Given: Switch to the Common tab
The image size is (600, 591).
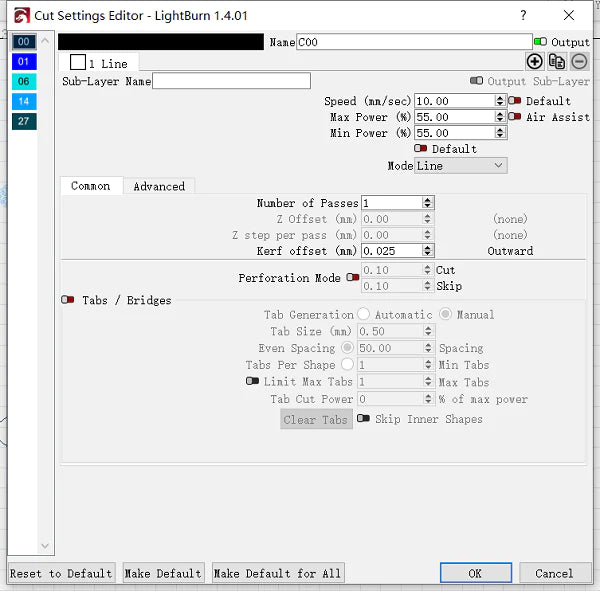Looking at the screenshot, I should 91,186.
